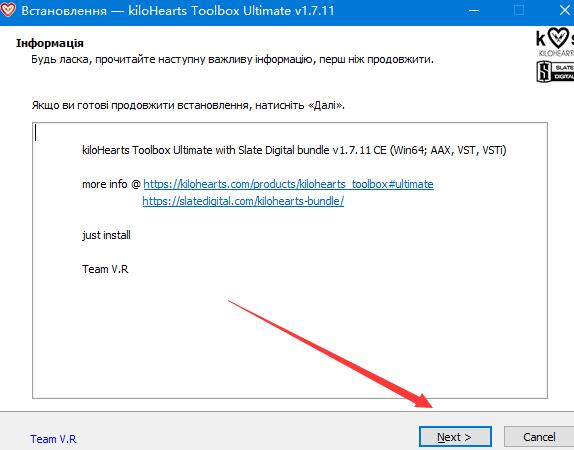
Task: Minimize the installer window
Action: click(x=474, y=10)
